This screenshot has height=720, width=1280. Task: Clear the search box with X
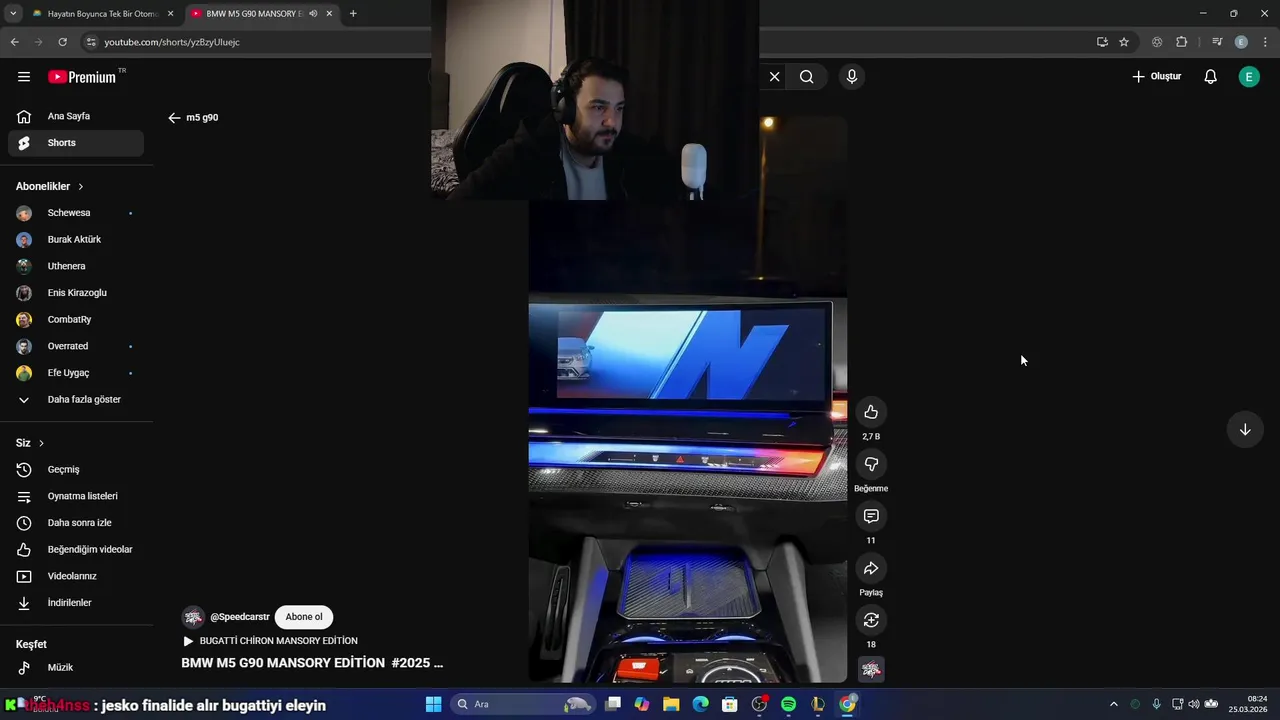pyautogui.click(x=774, y=77)
